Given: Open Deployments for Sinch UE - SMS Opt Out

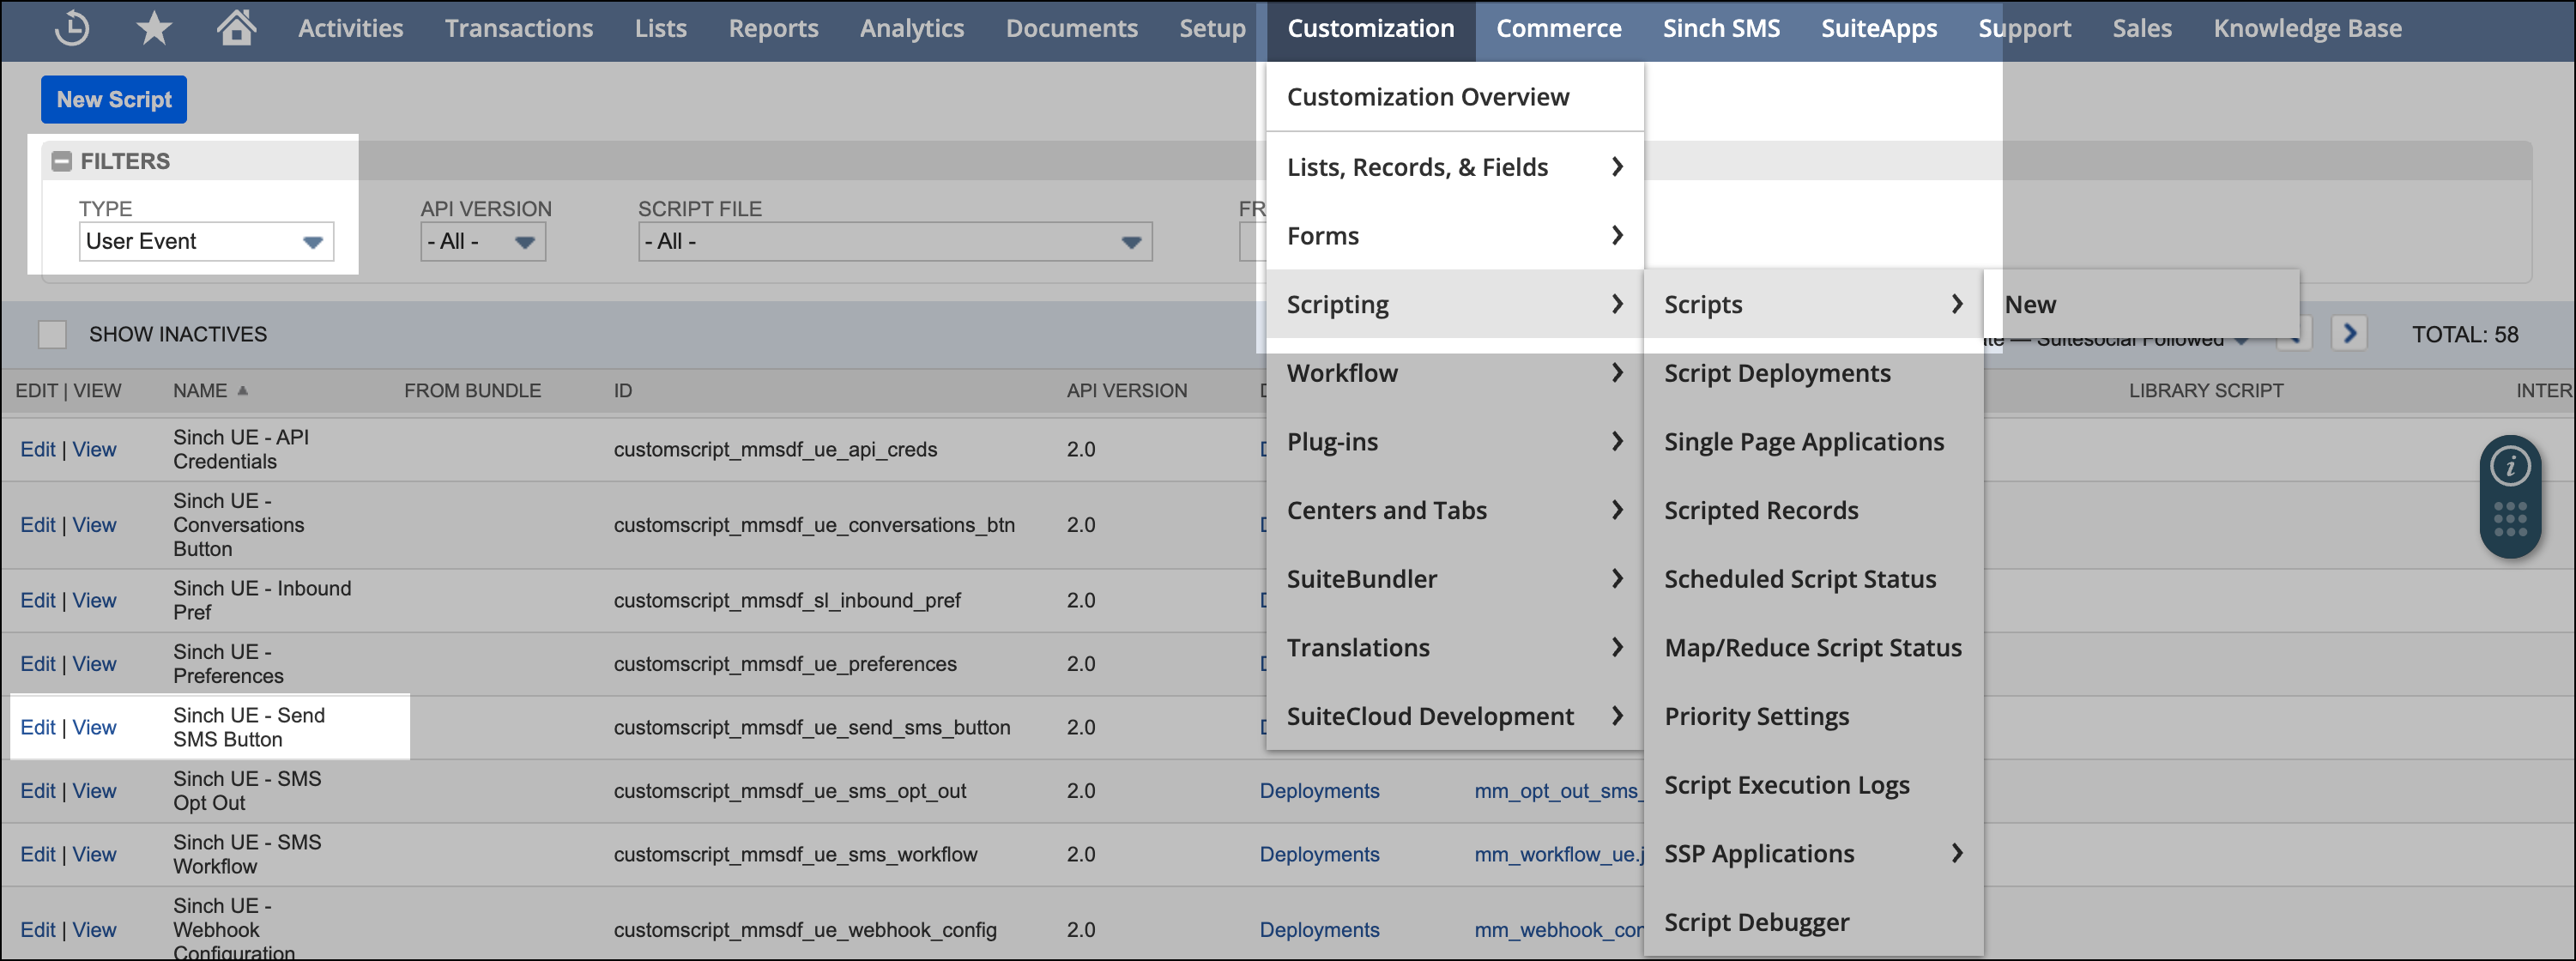Looking at the screenshot, I should pyautogui.click(x=1319, y=790).
